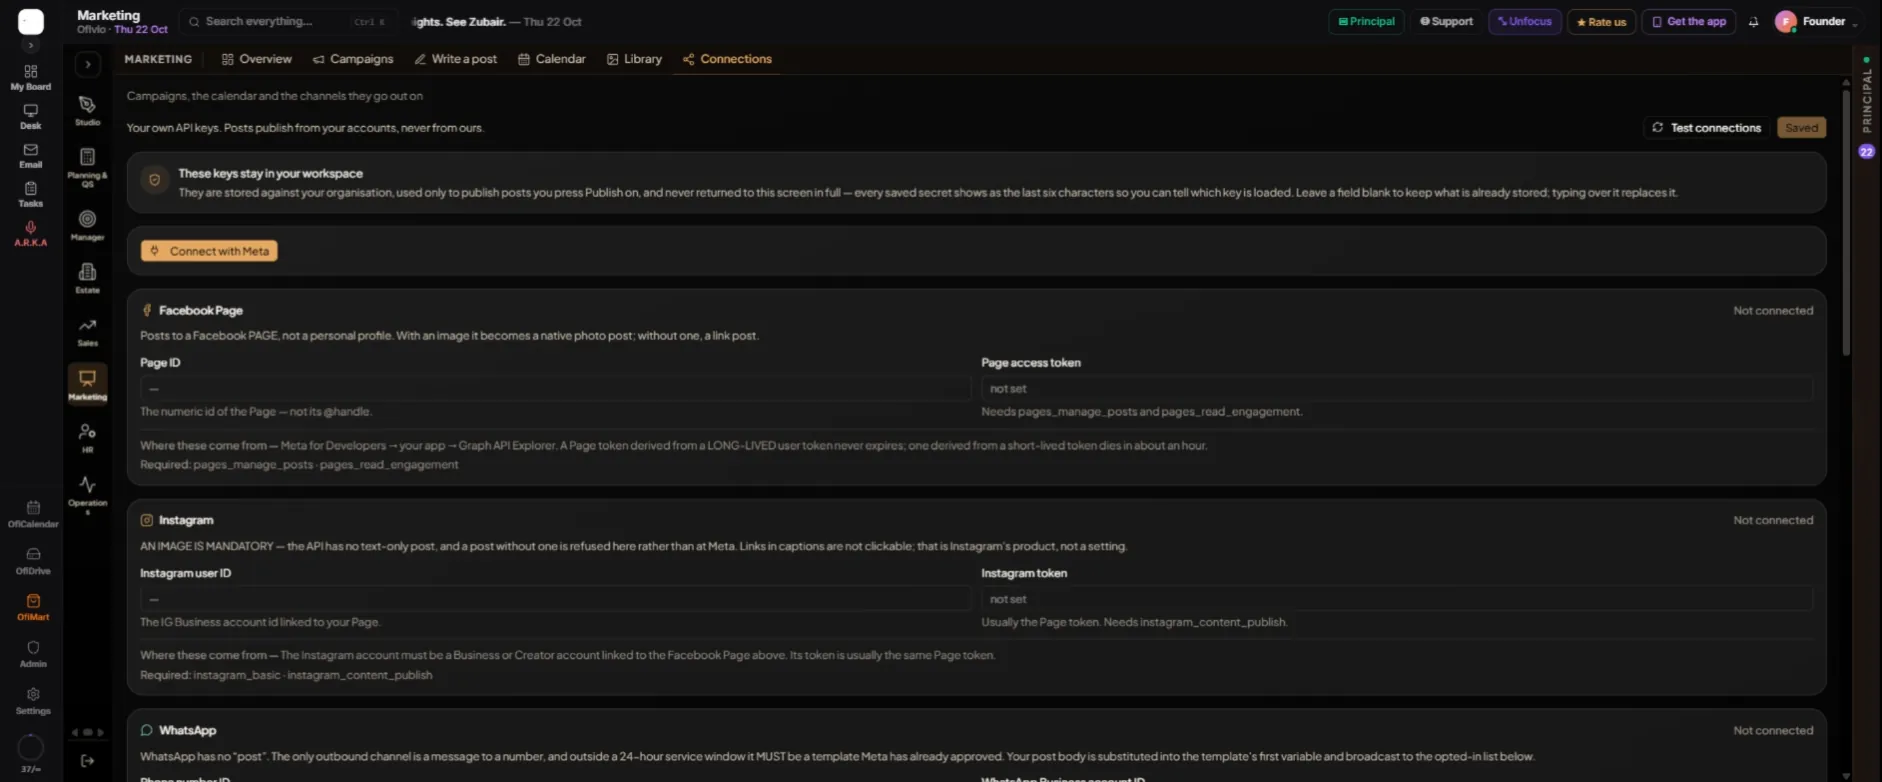
Task: Click the Principal button in top bar
Action: click(1366, 22)
